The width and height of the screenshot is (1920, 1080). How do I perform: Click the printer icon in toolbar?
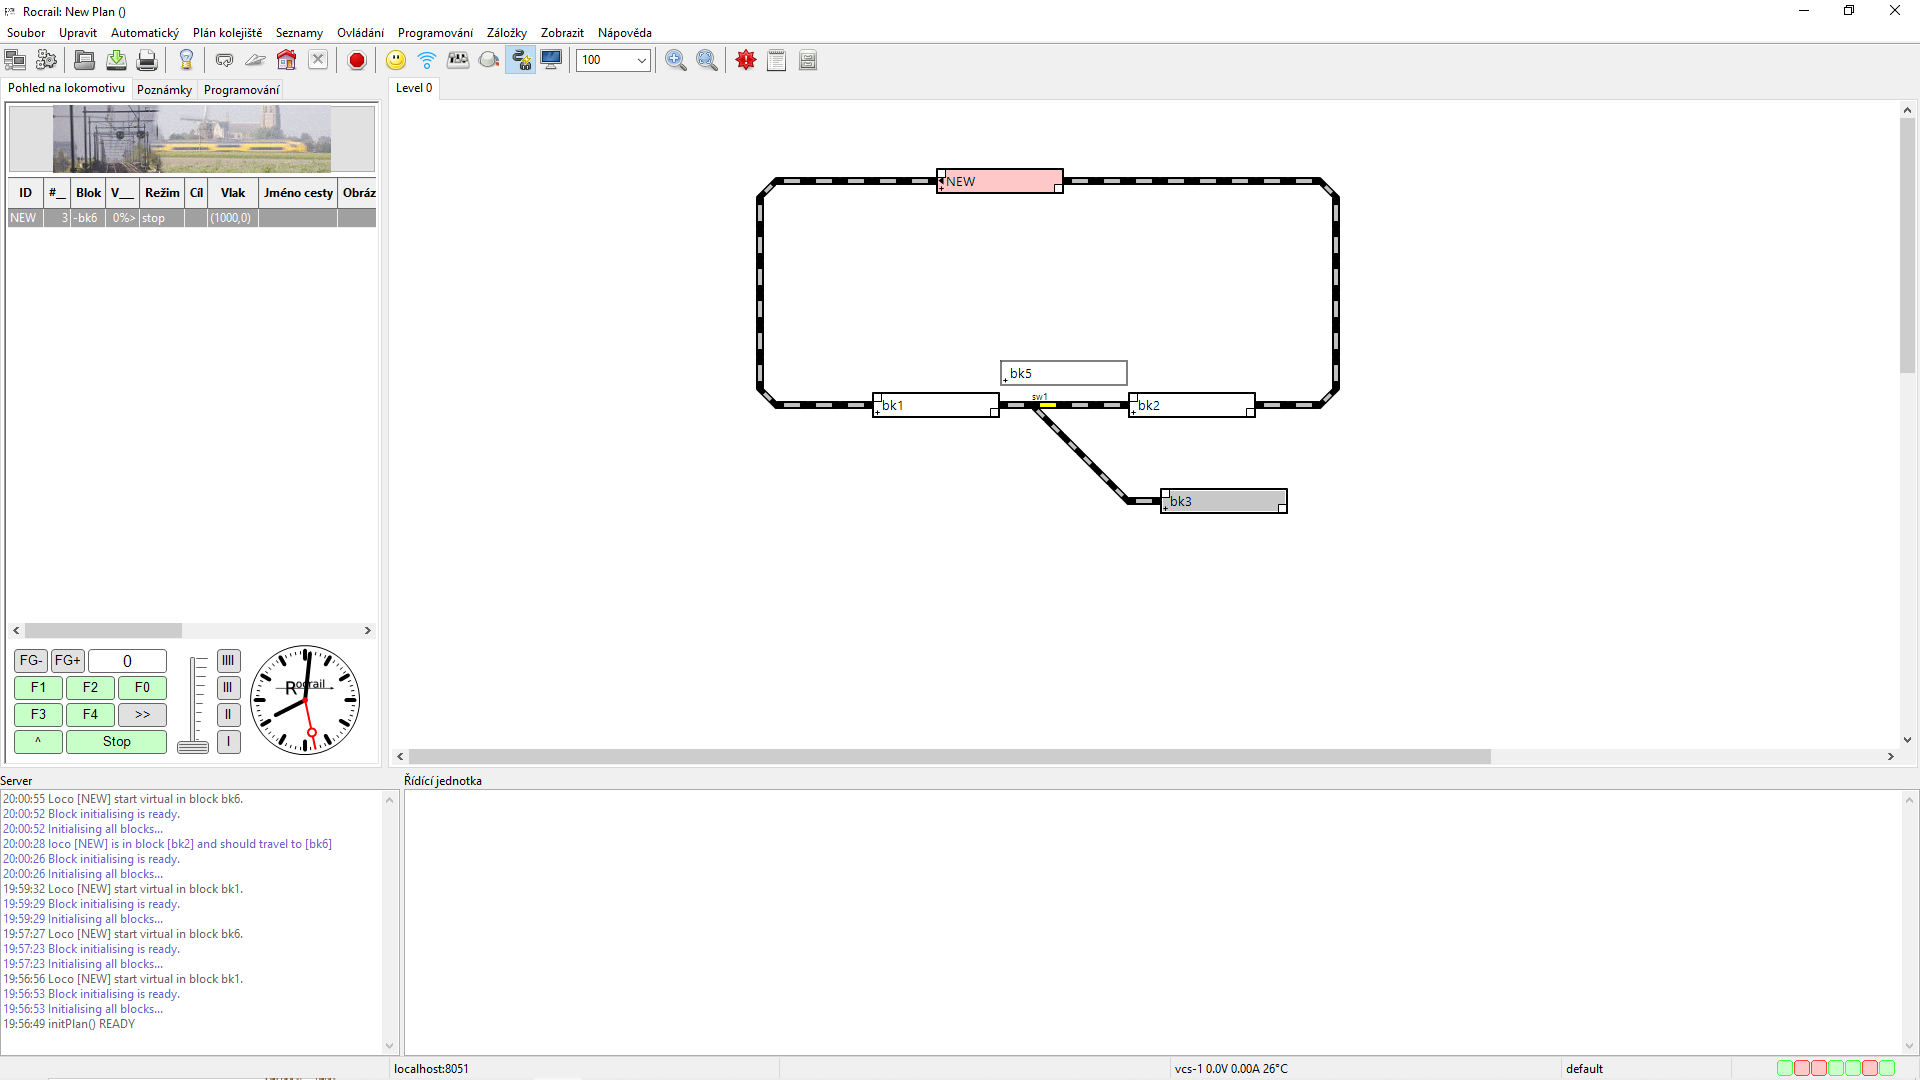[x=147, y=60]
